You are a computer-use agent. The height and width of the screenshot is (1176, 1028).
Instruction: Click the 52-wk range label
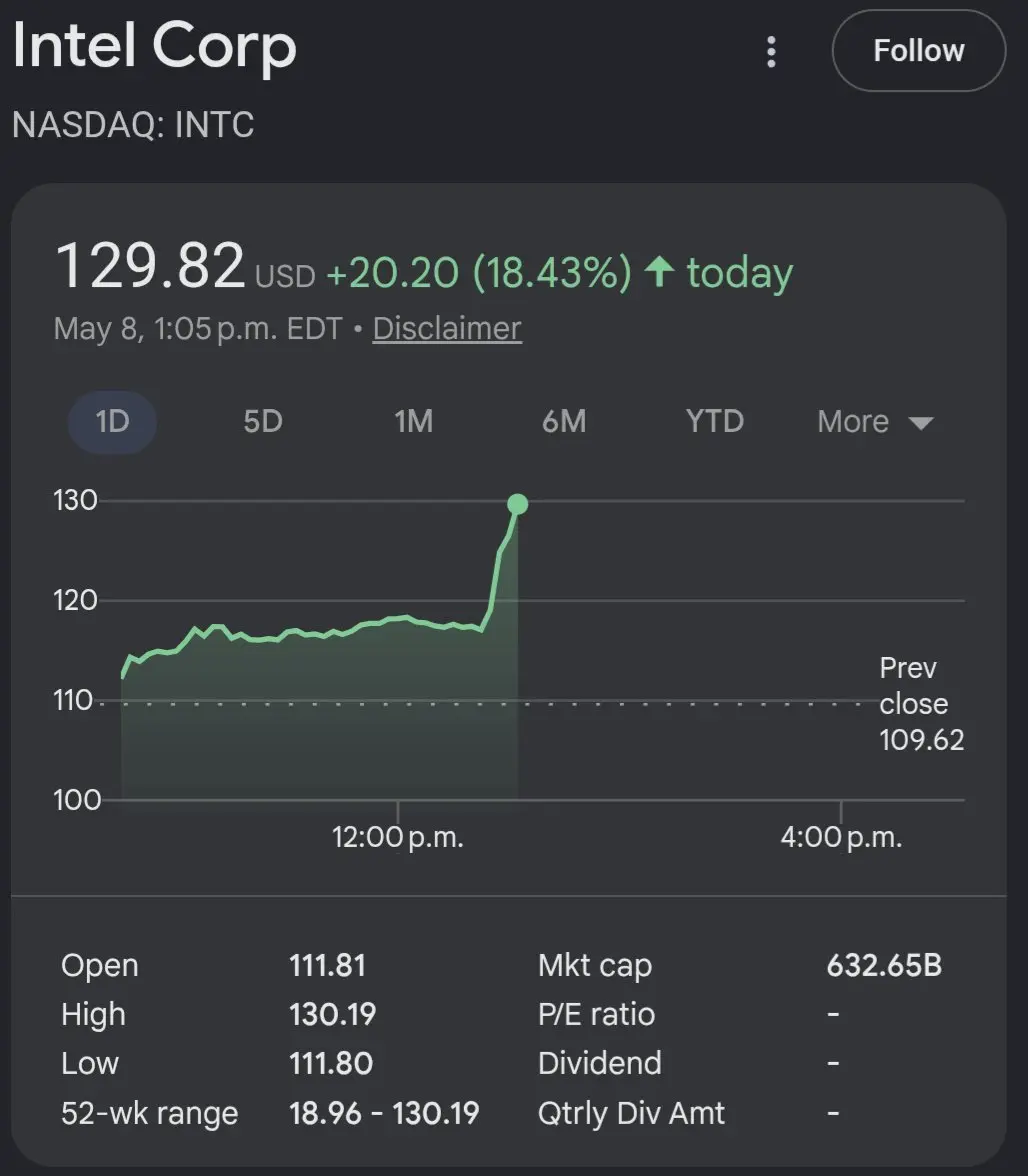coord(149,1114)
